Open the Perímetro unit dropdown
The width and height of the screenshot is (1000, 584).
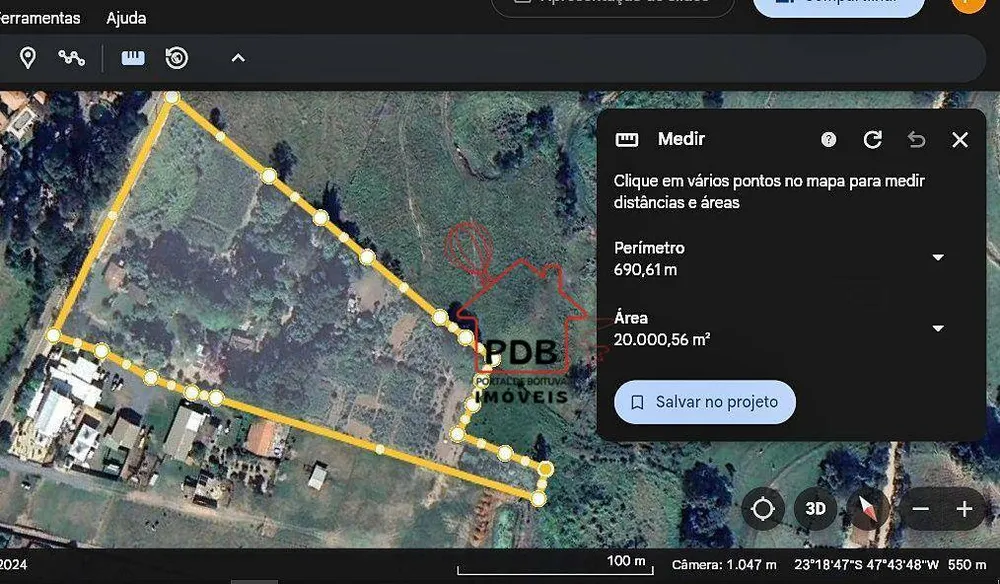coord(938,258)
